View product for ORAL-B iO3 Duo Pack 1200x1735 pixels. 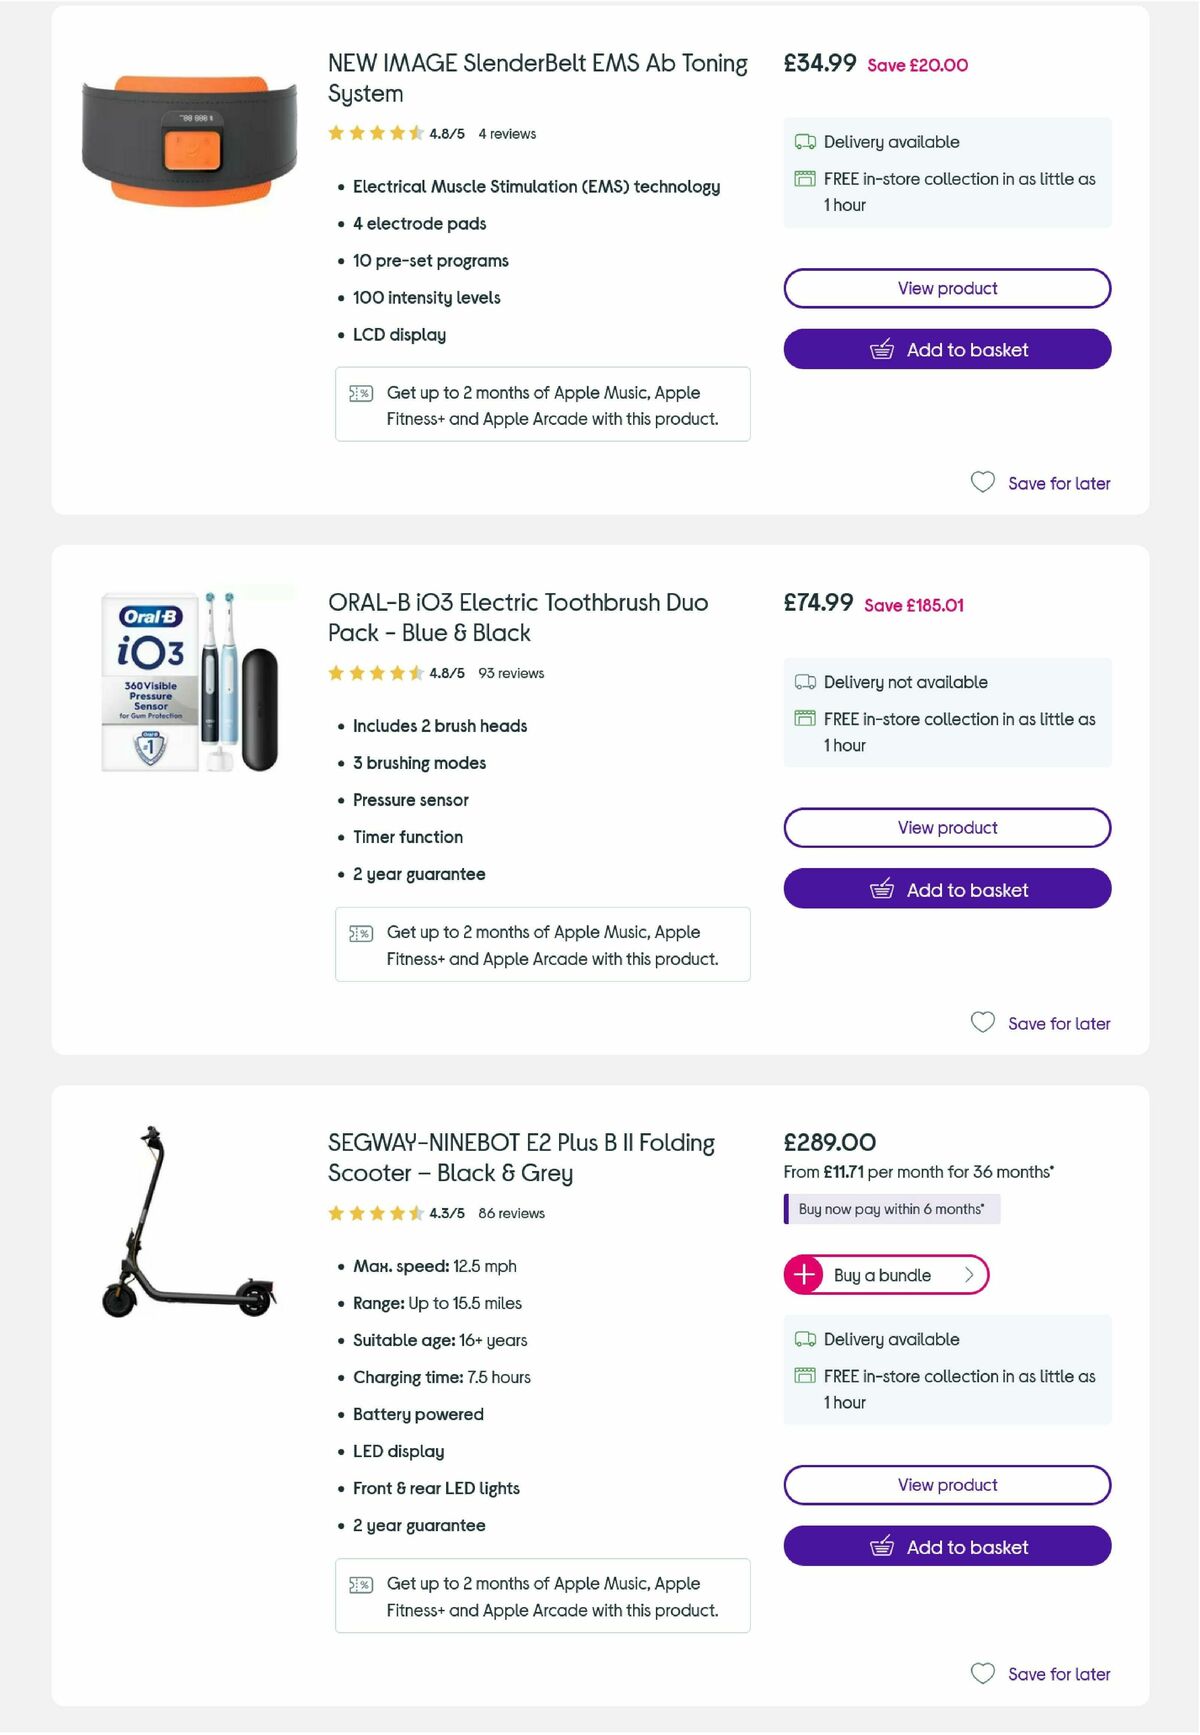click(x=947, y=827)
